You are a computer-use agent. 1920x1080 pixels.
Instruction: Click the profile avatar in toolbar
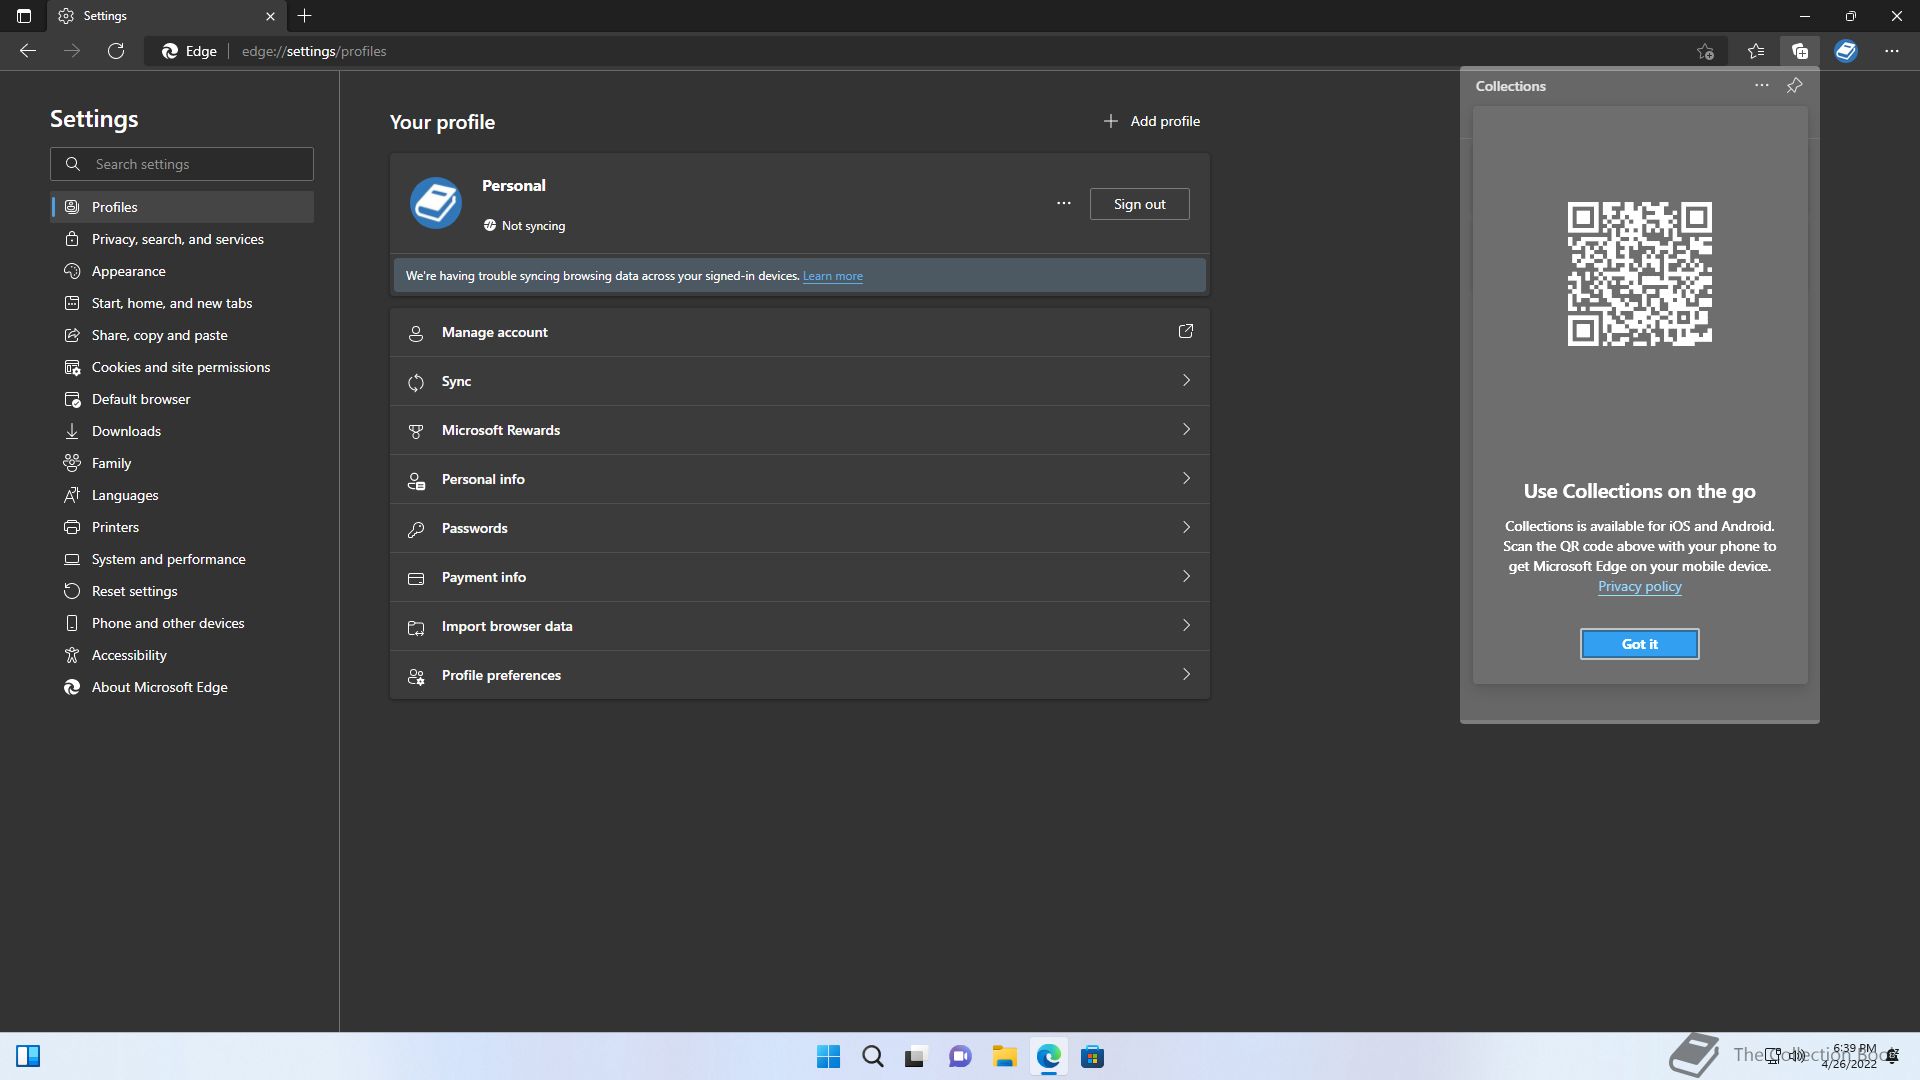pyautogui.click(x=1846, y=51)
